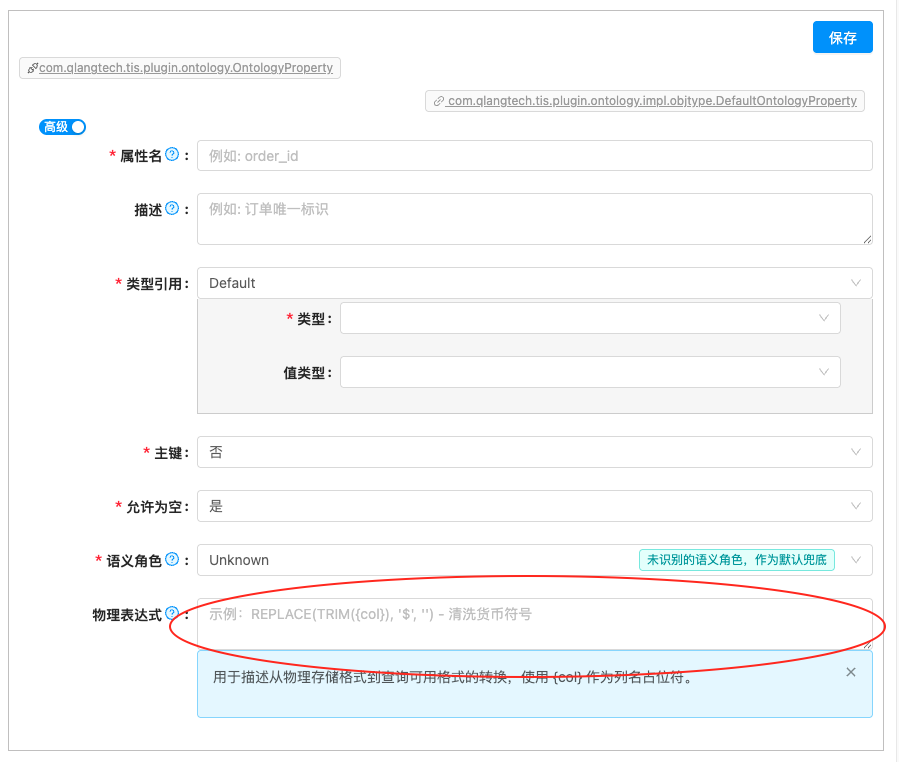
Task: Open the 主键 dropdown showing 否
Action: [x=534, y=452]
